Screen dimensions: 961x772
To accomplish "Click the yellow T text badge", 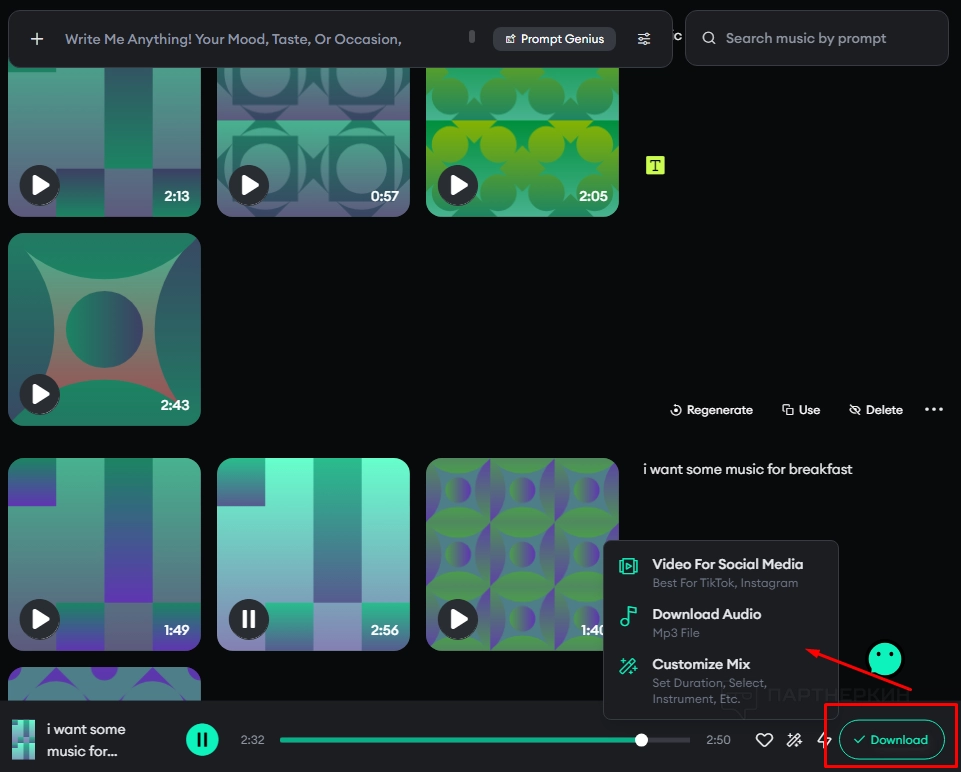I will coord(655,165).
